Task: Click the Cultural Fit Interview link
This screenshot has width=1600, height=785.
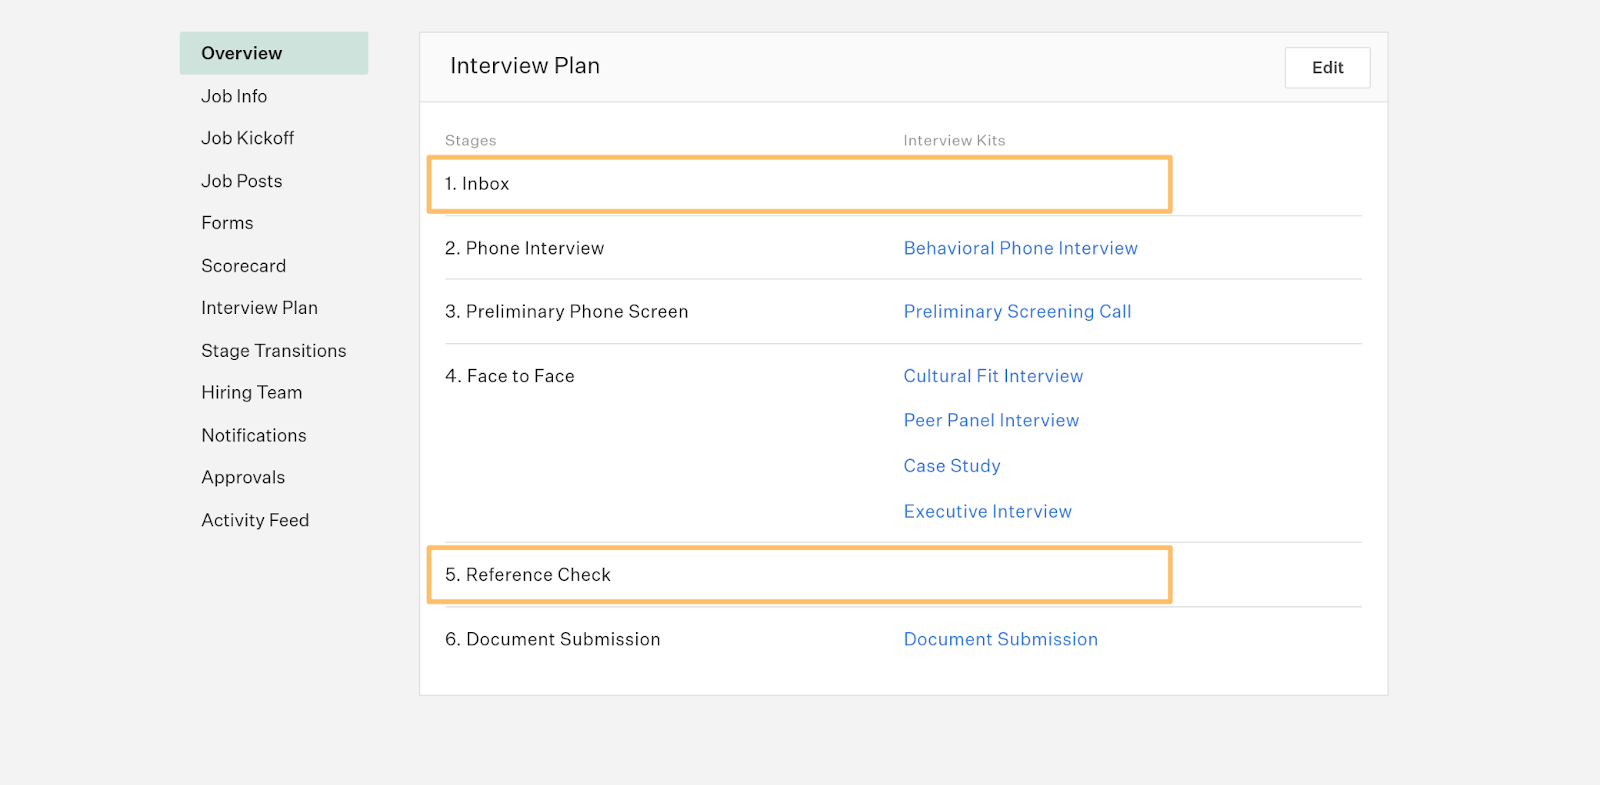Action: pyautogui.click(x=993, y=376)
